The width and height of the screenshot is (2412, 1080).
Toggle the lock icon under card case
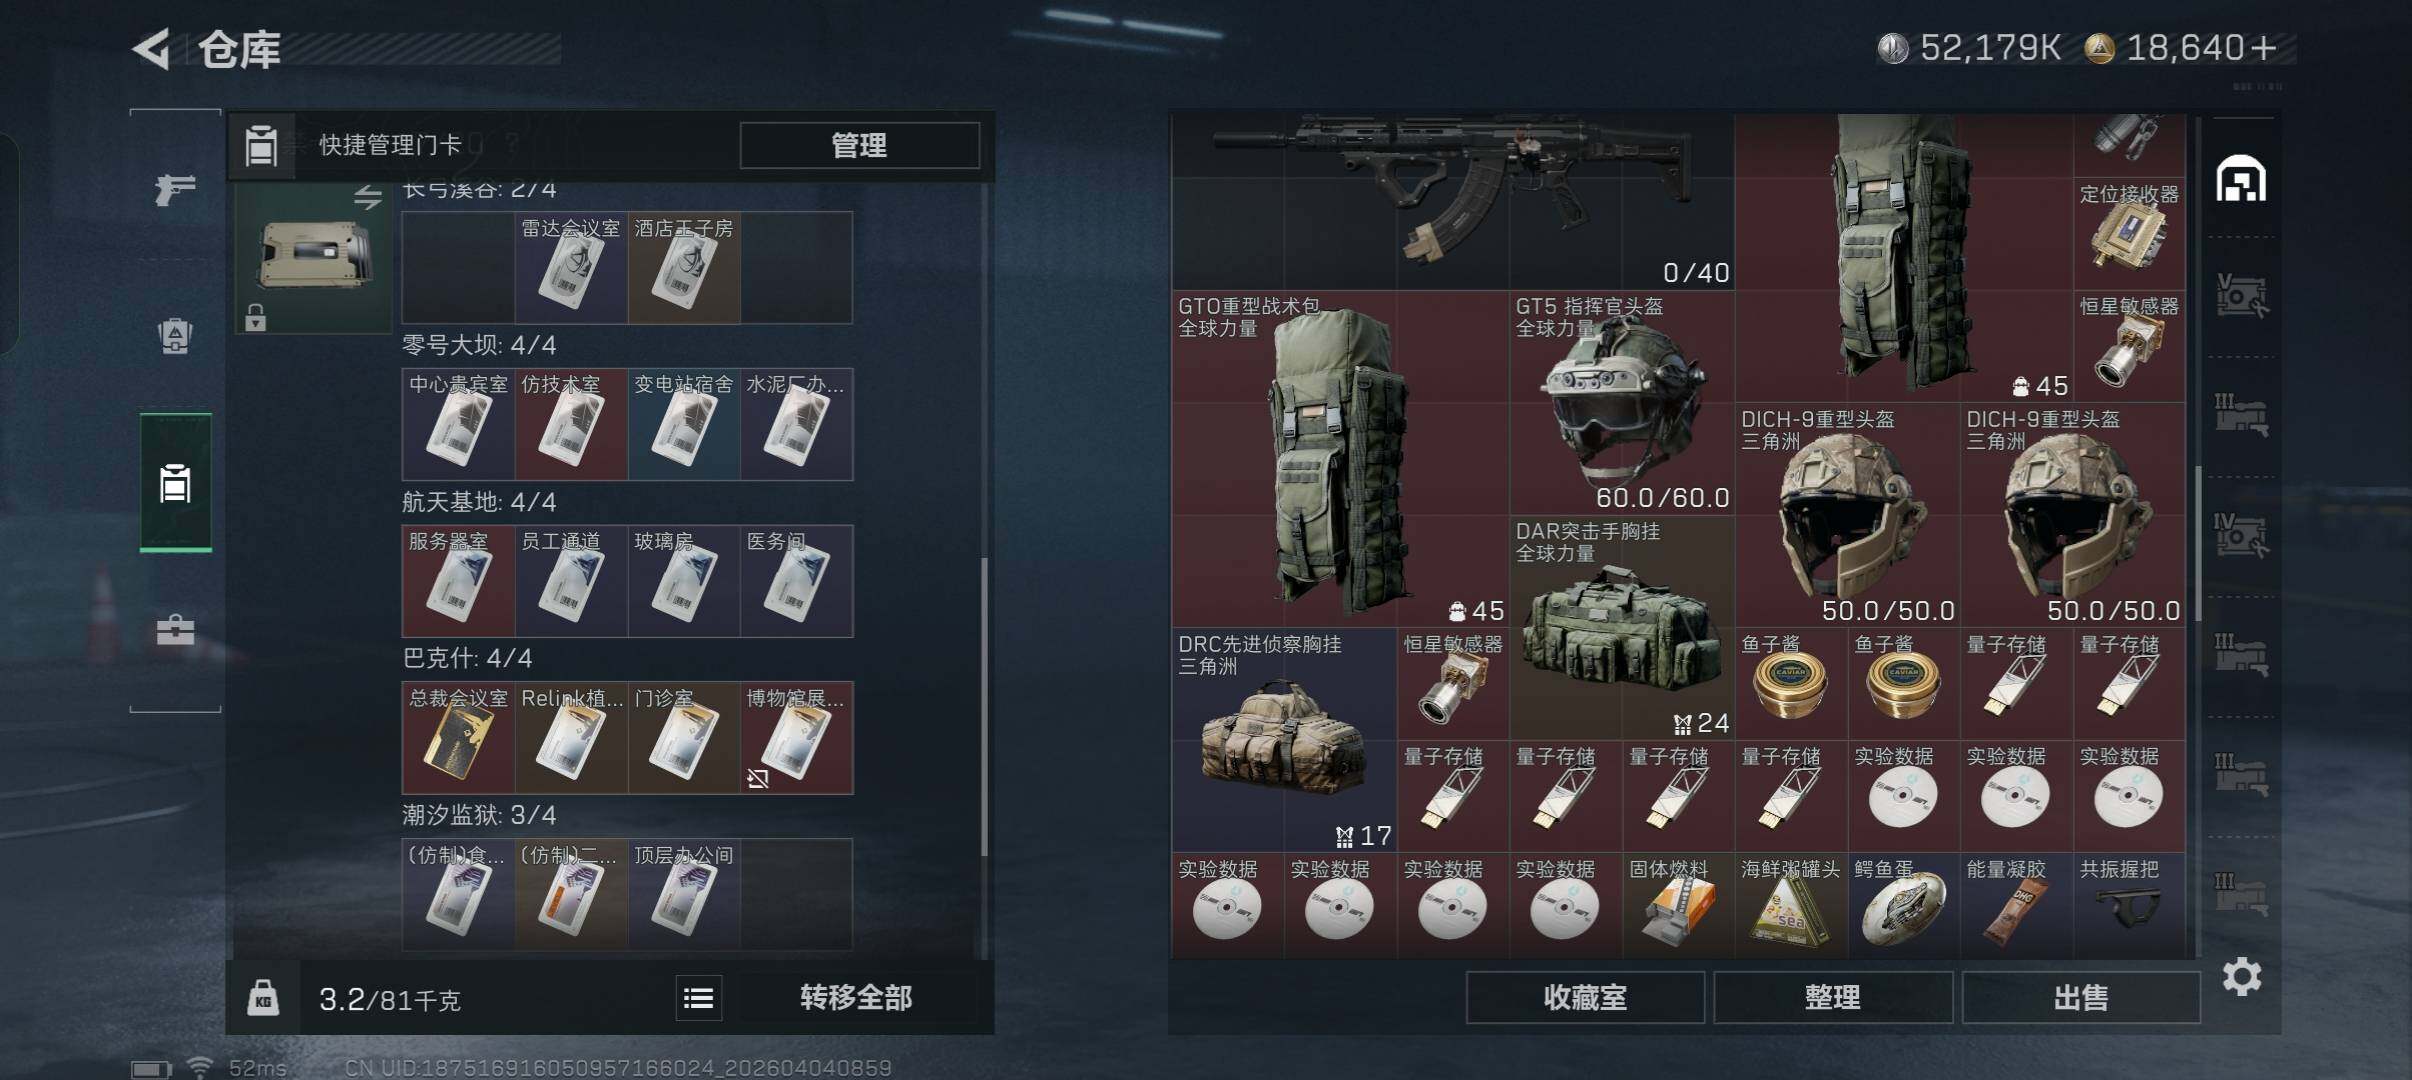tap(256, 317)
